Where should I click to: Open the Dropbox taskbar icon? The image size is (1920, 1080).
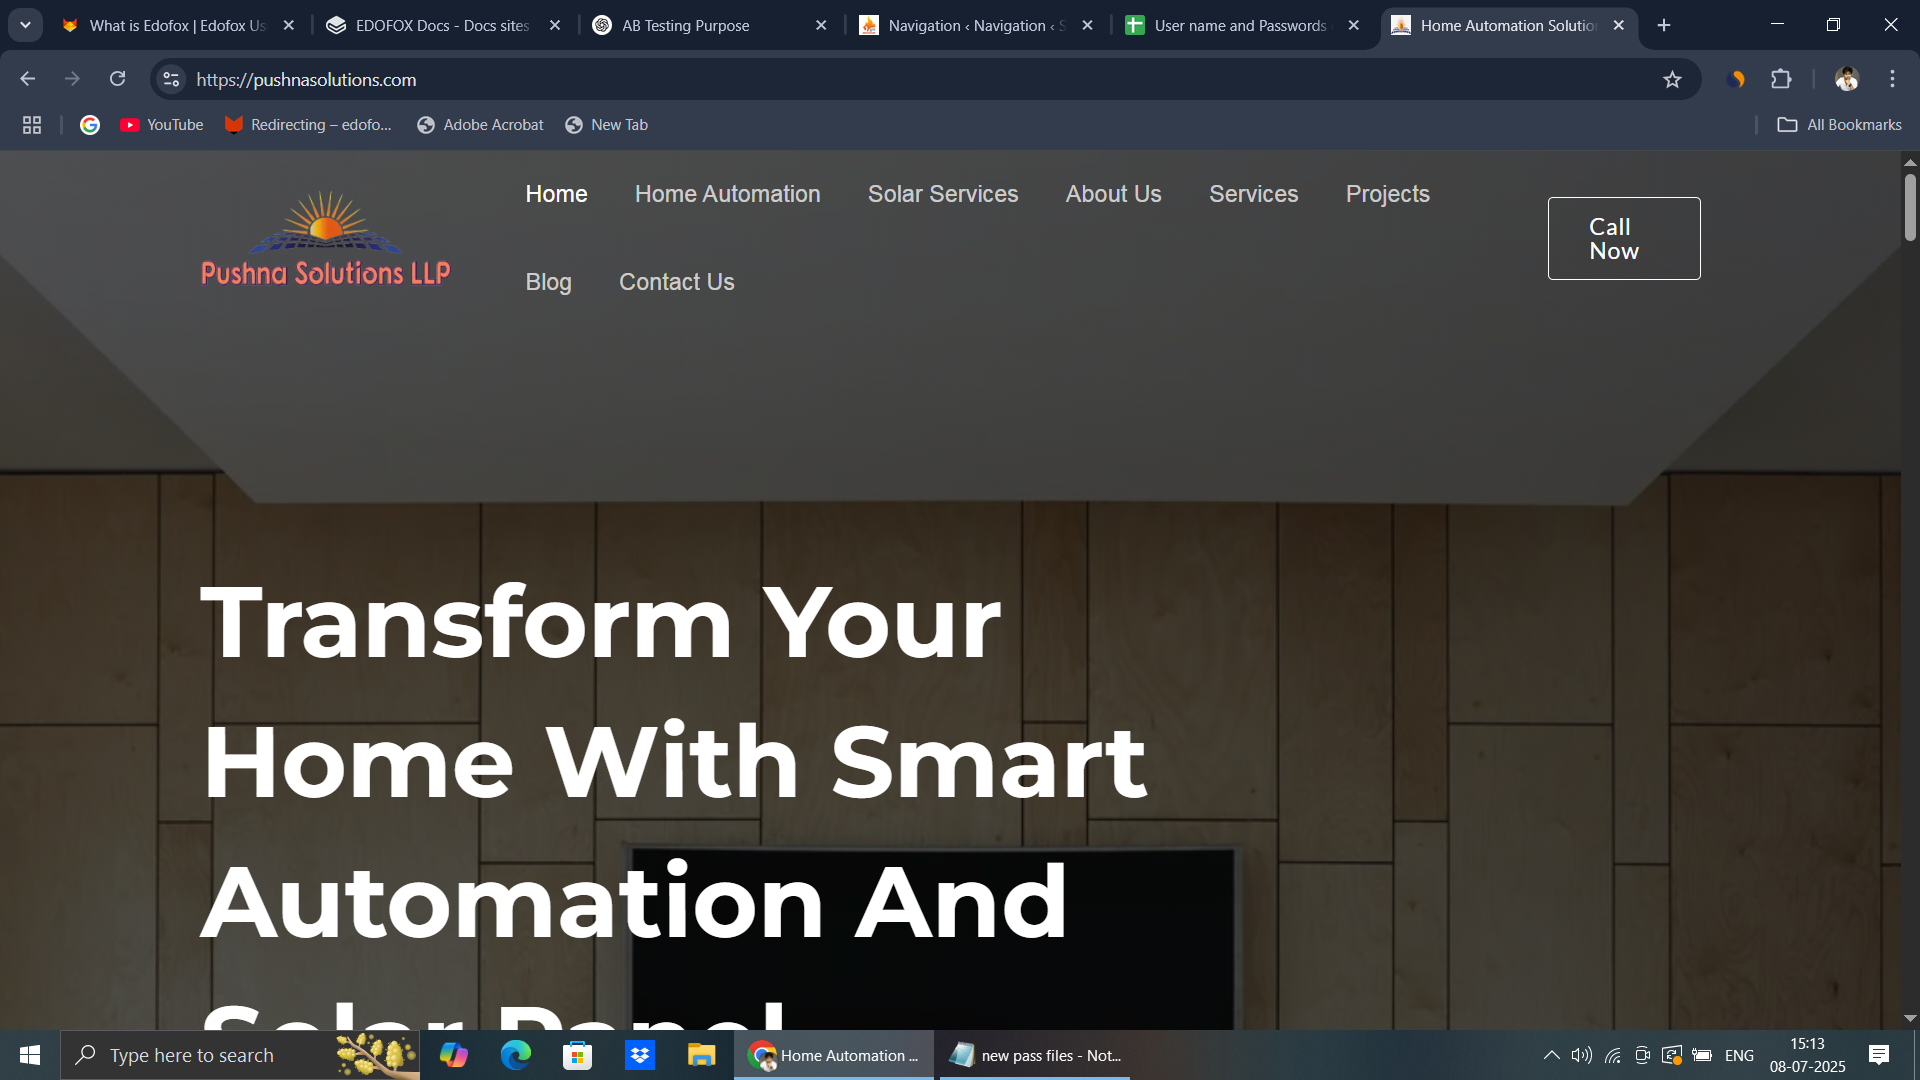pos(640,1055)
